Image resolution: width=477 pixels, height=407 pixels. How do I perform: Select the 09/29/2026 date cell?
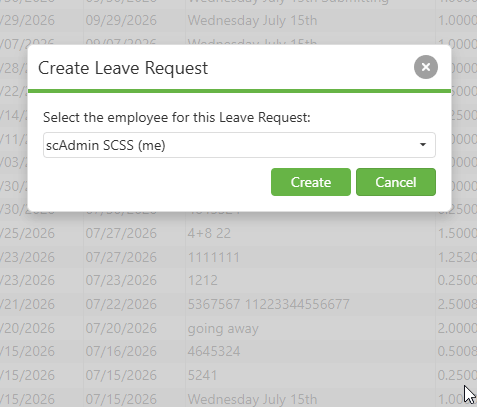121,21
